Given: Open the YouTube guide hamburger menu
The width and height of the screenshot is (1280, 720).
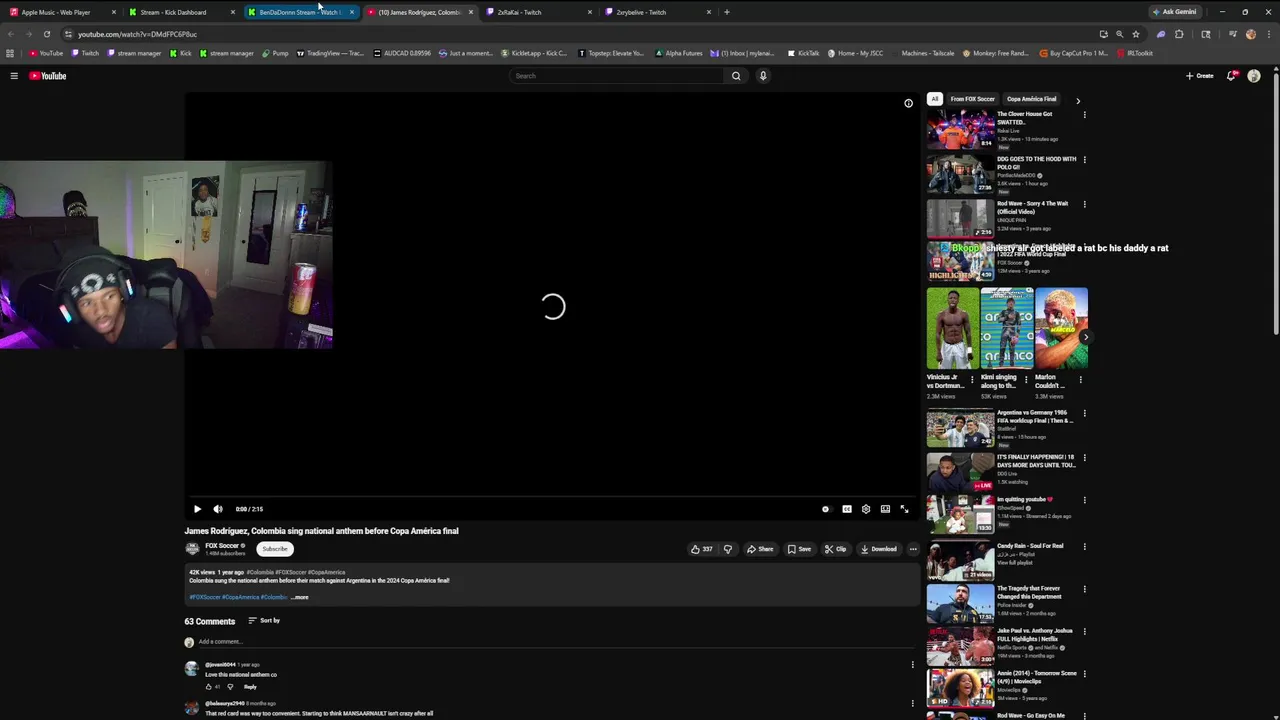Looking at the screenshot, I should click(x=14, y=76).
